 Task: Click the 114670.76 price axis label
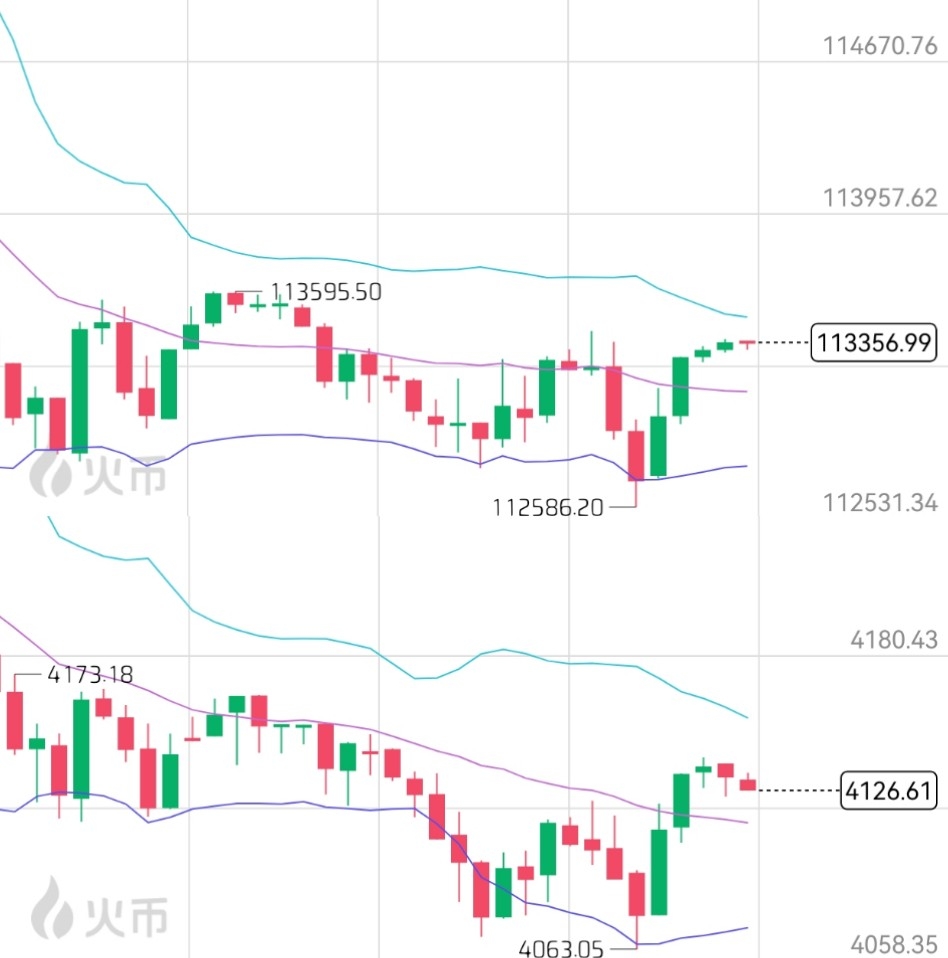(x=880, y=45)
